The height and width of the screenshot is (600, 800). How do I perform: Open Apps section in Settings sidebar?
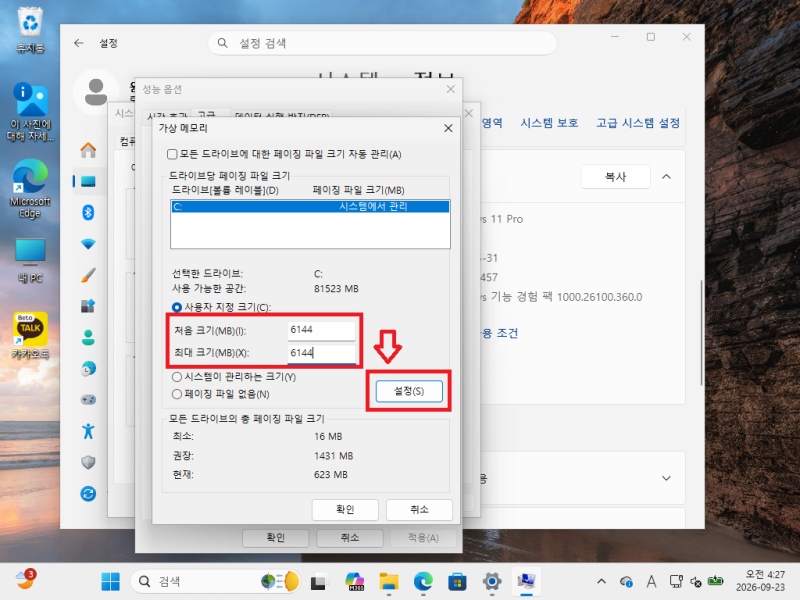88,306
